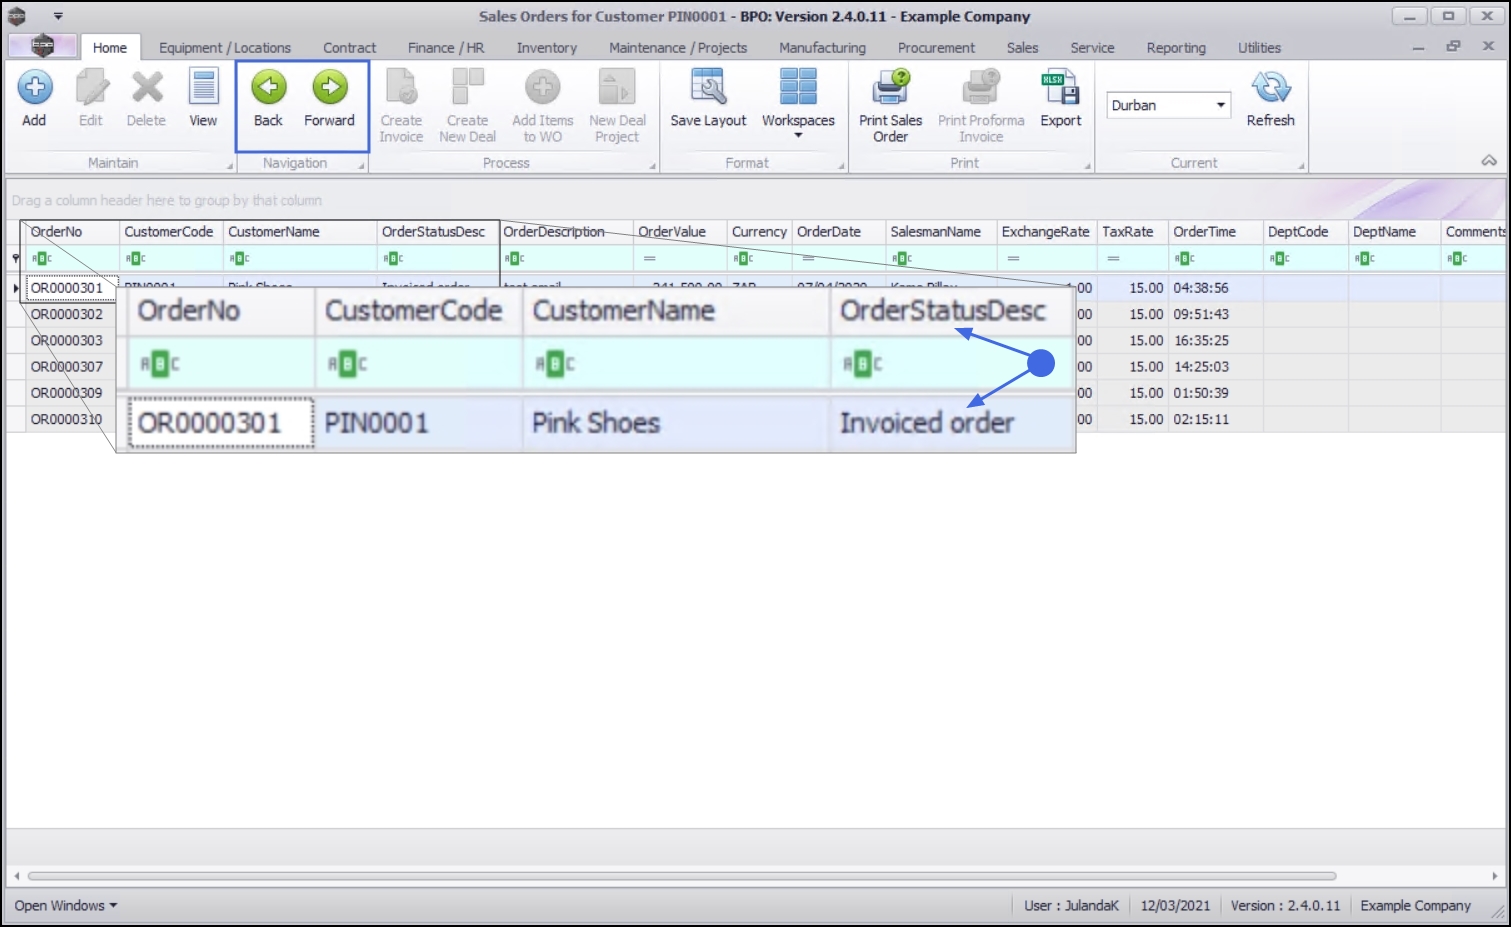Open the Service tab
This screenshot has width=1511, height=927.
coord(1092,48)
